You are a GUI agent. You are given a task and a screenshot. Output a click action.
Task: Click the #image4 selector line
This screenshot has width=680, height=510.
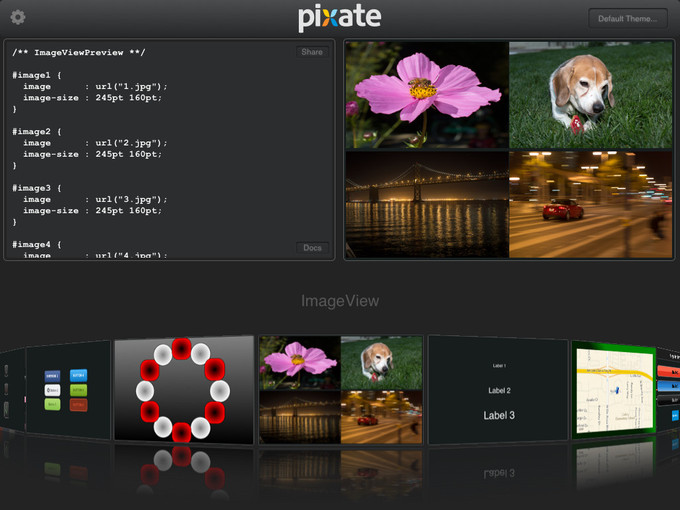point(37,244)
